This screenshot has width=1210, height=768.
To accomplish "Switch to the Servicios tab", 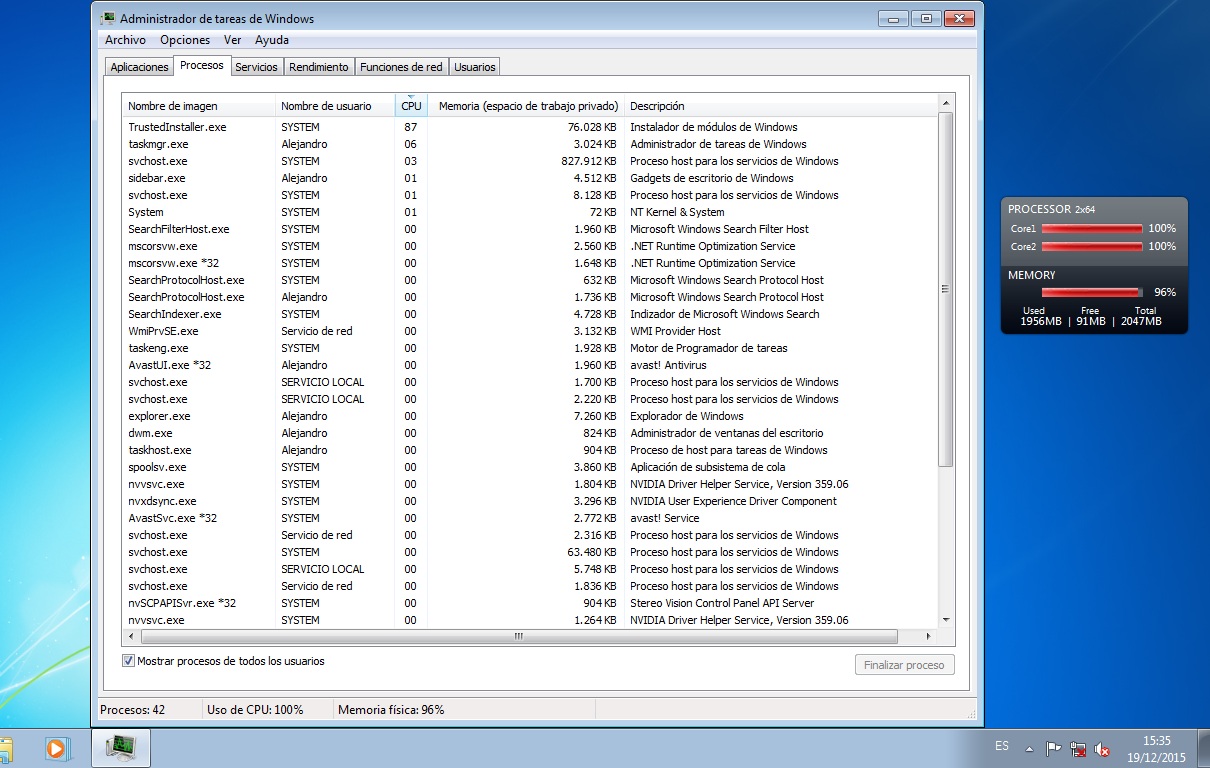I will 256,67.
